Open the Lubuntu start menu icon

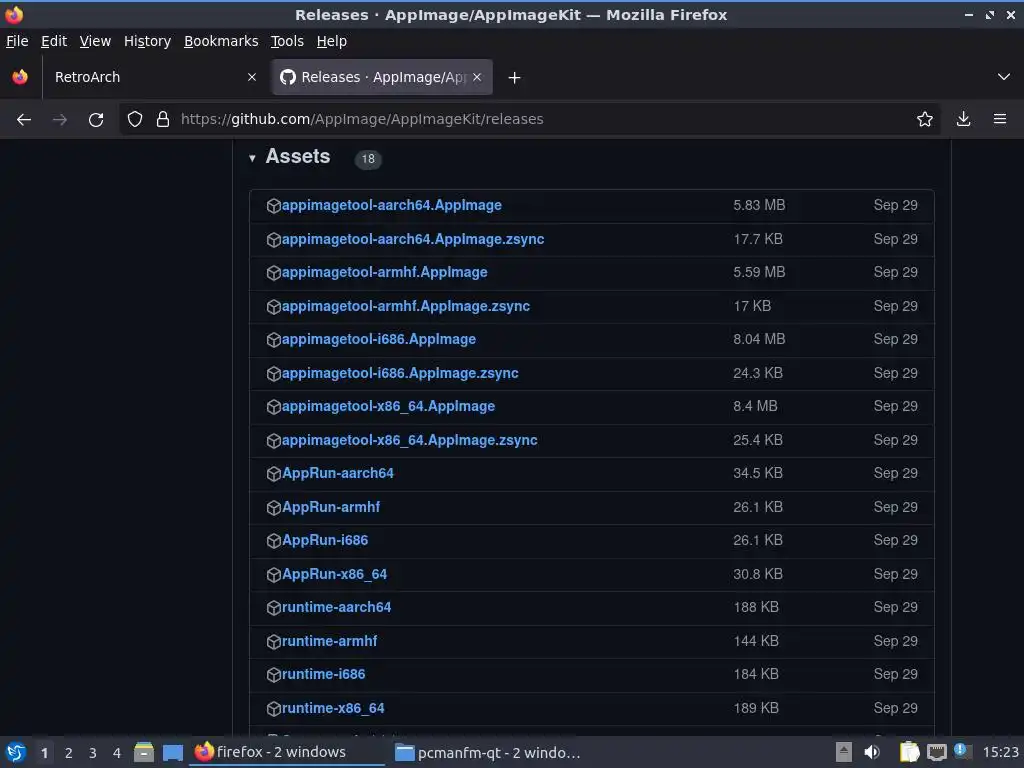point(16,753)
